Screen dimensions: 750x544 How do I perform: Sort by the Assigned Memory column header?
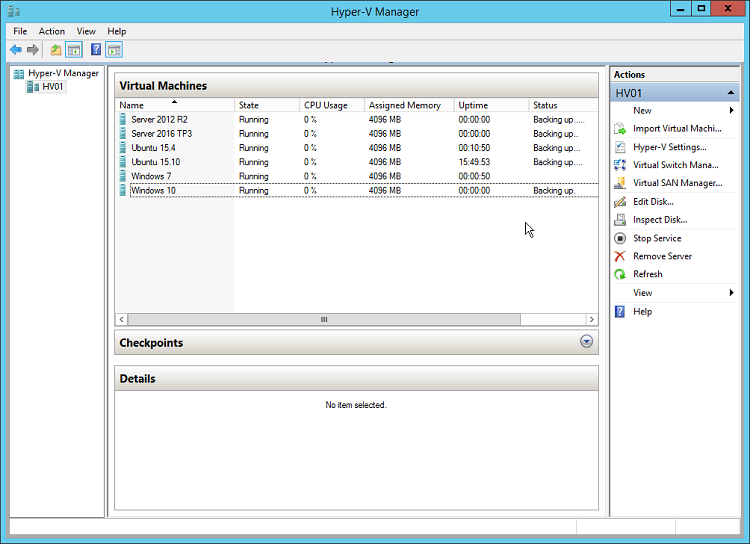click(409, 105)
